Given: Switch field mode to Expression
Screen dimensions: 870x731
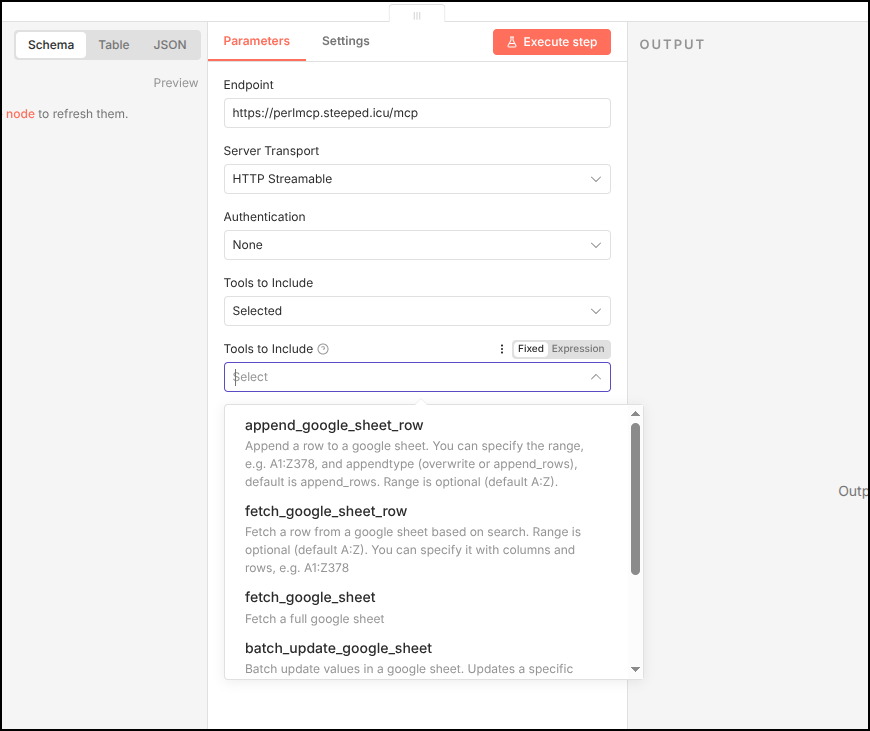Looking at the screenshot, I should tap(578, 349).
